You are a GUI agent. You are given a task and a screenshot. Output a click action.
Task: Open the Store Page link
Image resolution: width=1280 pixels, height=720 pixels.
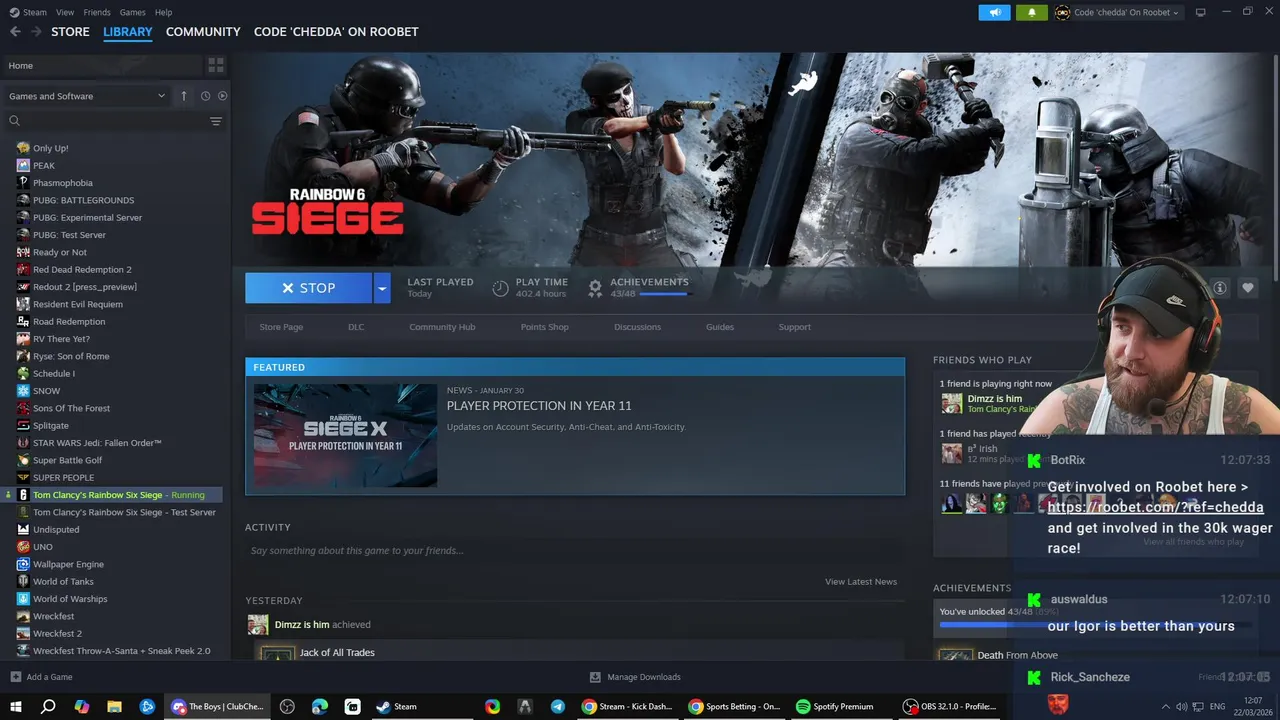pos(281,327)
